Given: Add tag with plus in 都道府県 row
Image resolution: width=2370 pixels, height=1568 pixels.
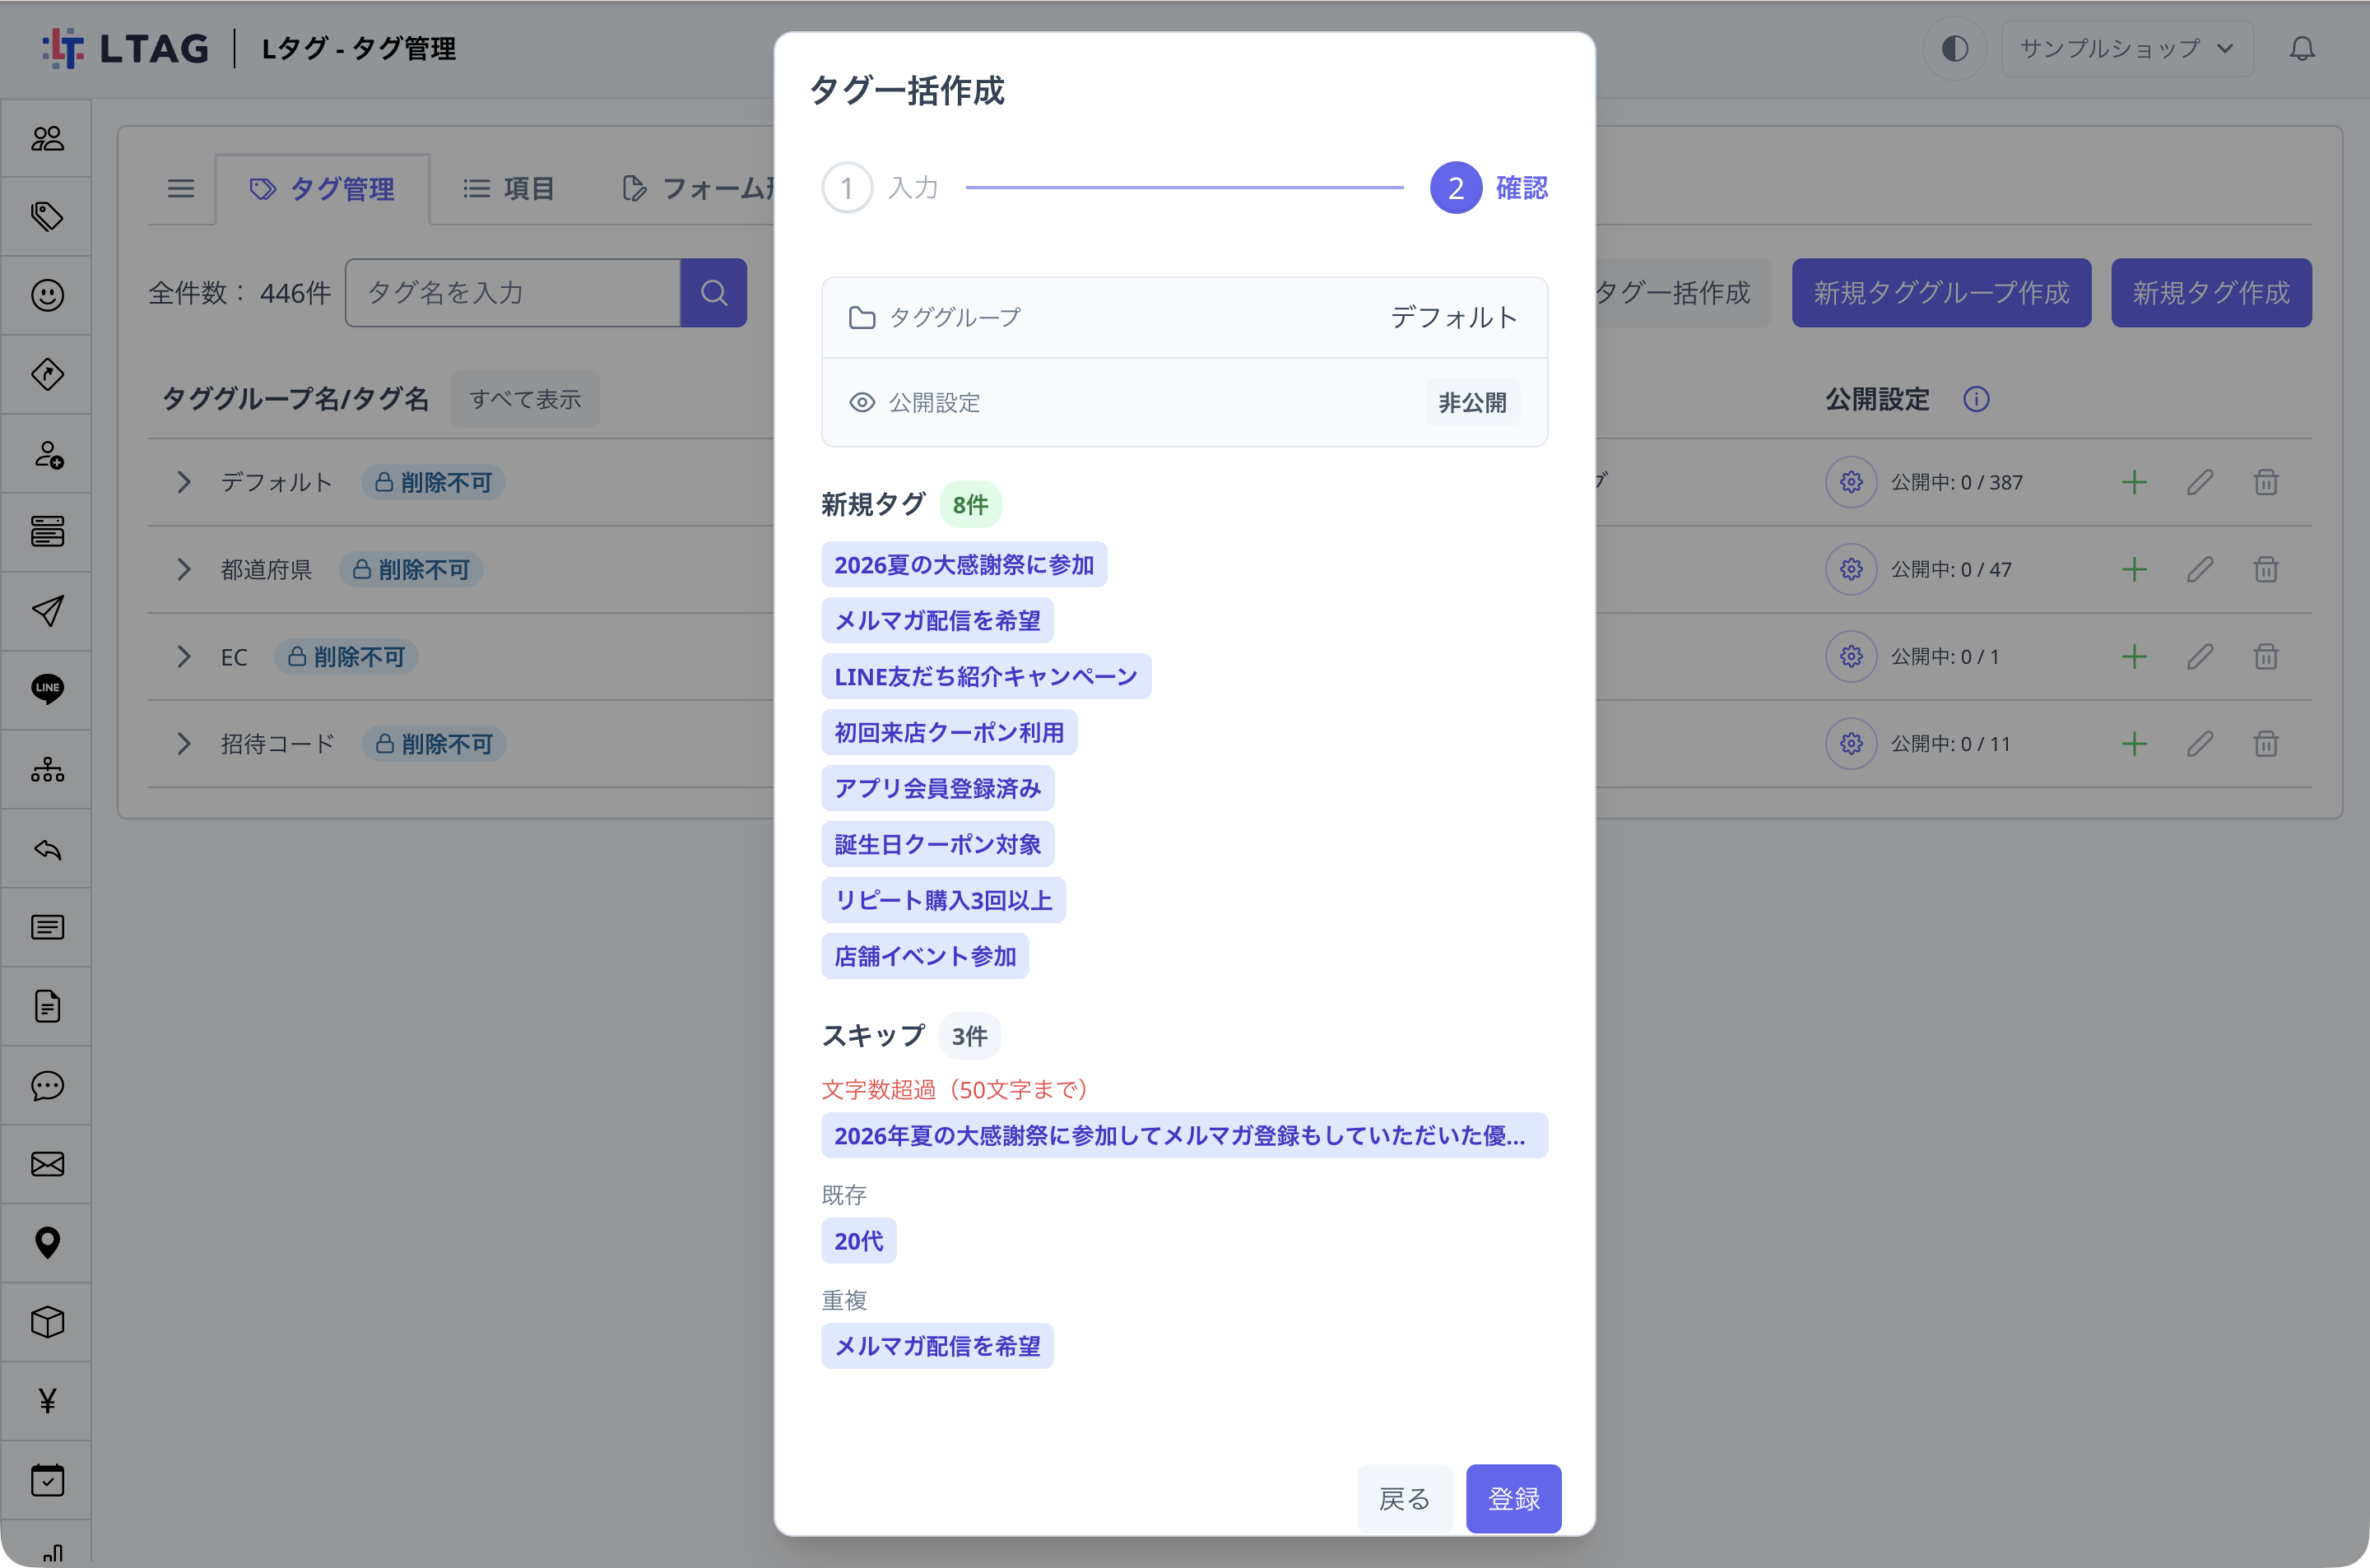Looking at the screenshot, I should point(2134,569).
